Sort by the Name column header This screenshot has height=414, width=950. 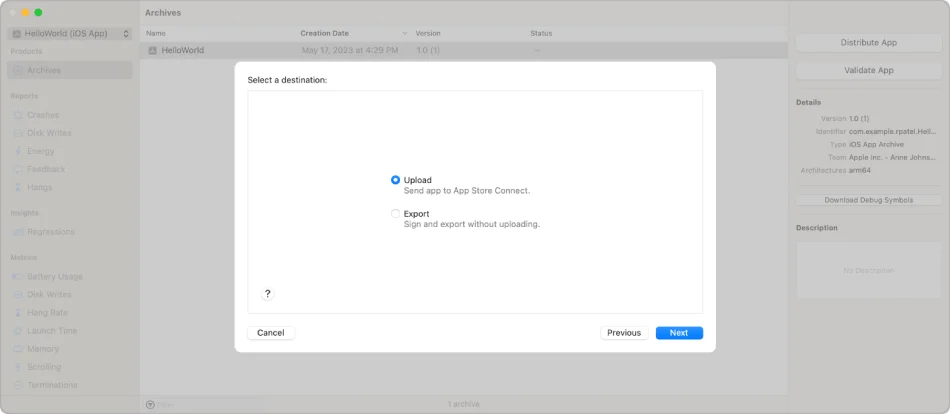(156, 33)
